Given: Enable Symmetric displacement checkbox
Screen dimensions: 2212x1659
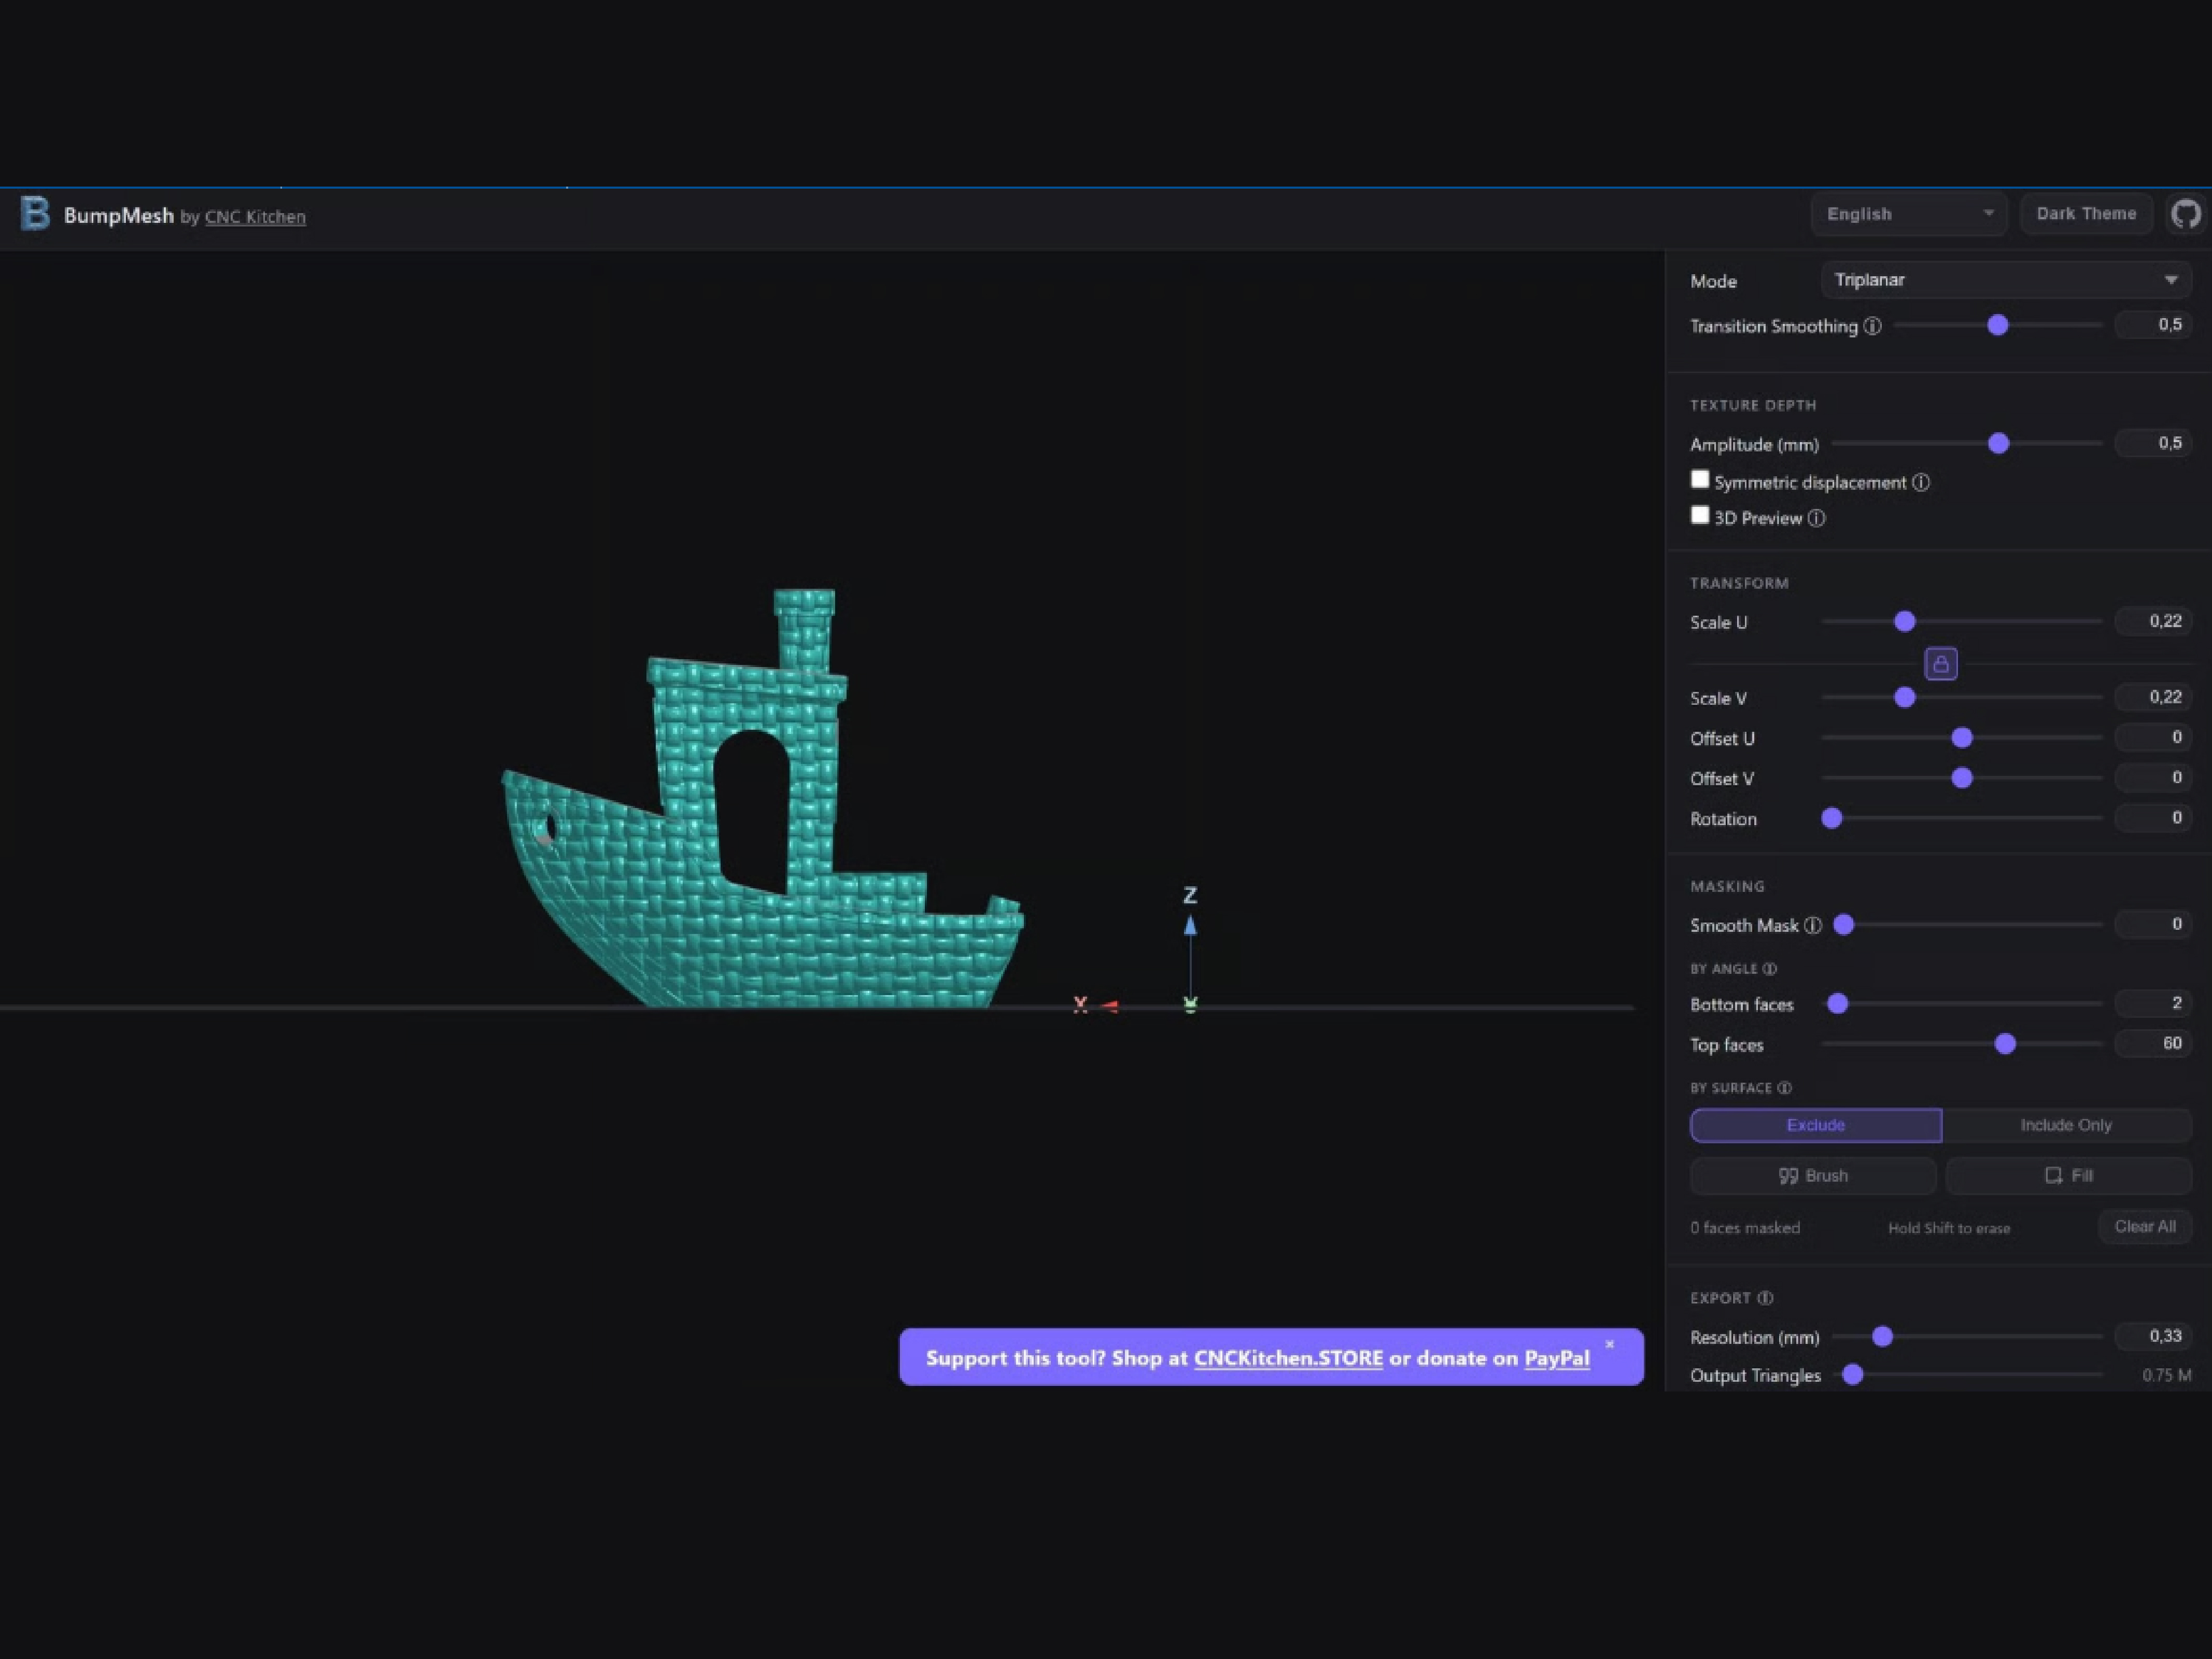Looking at the screenshot, I should pyautogui.click(x=1699, y=480).
